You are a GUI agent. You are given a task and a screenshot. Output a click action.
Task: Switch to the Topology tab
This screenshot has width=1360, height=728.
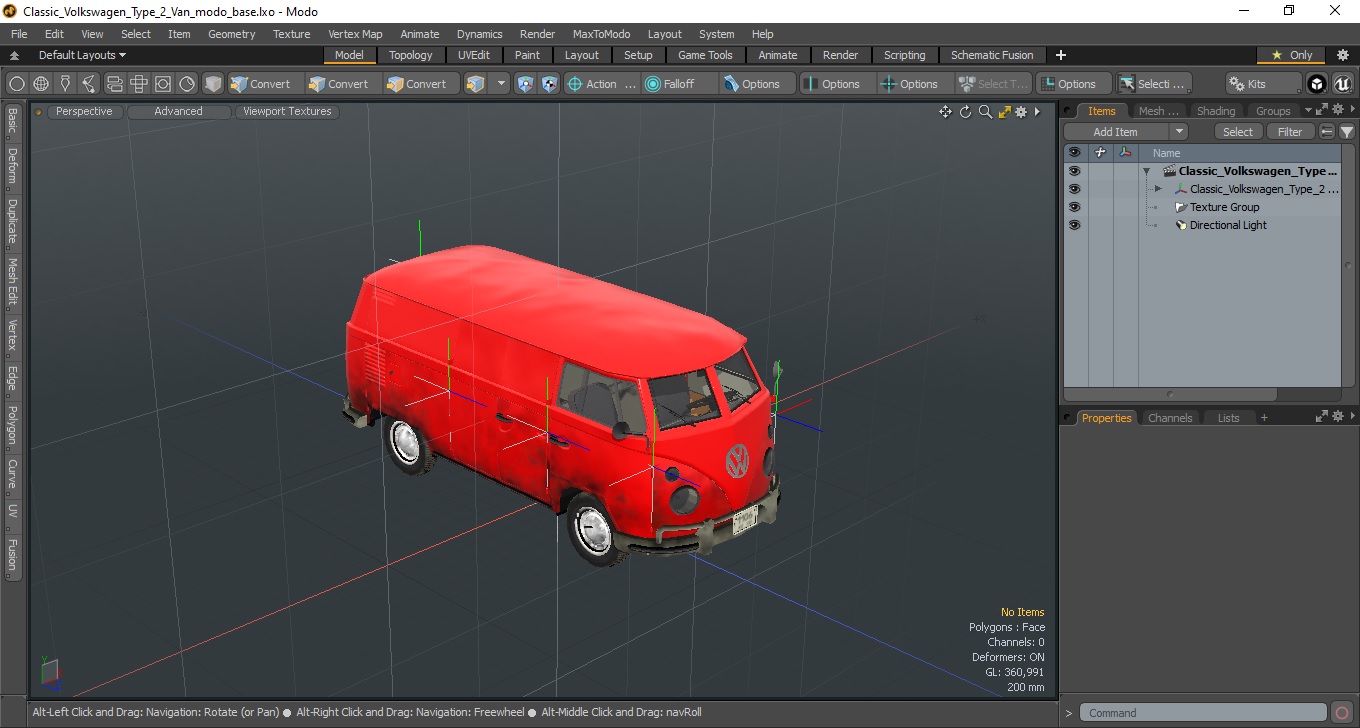point(411,55)
